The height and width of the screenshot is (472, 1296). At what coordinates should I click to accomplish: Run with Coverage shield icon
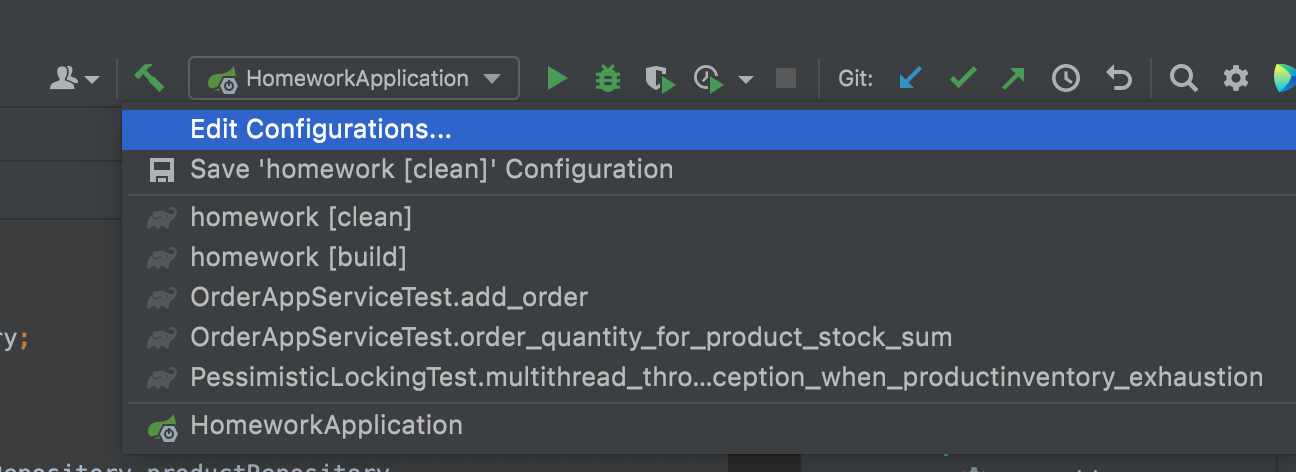659,78
